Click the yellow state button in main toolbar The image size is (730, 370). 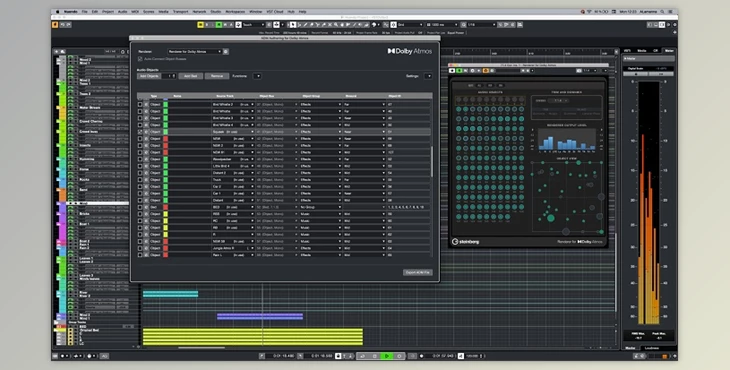point(201,25)
